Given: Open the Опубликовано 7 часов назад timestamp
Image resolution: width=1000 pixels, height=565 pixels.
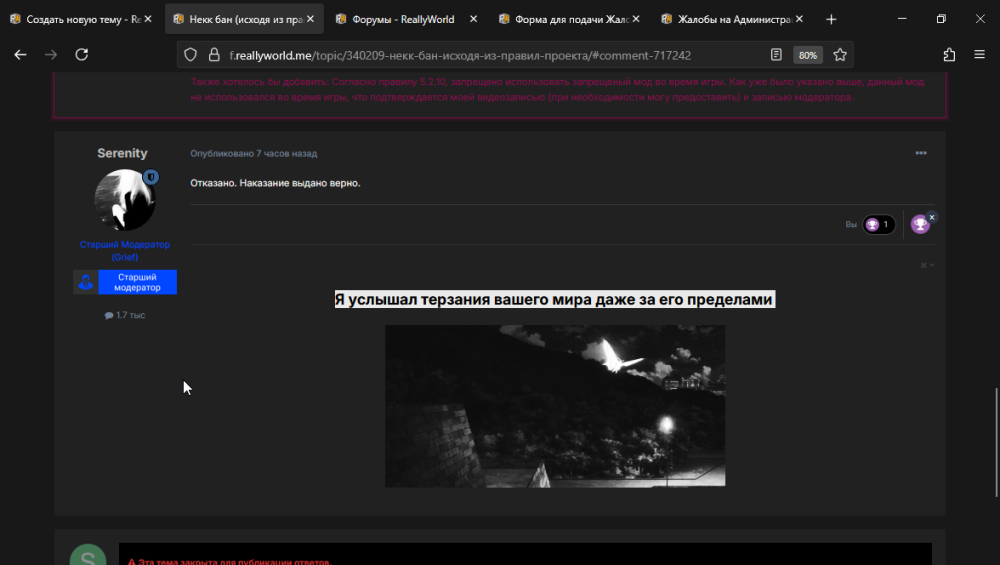Looking at the screenshot, I should (x=253, y=154).
